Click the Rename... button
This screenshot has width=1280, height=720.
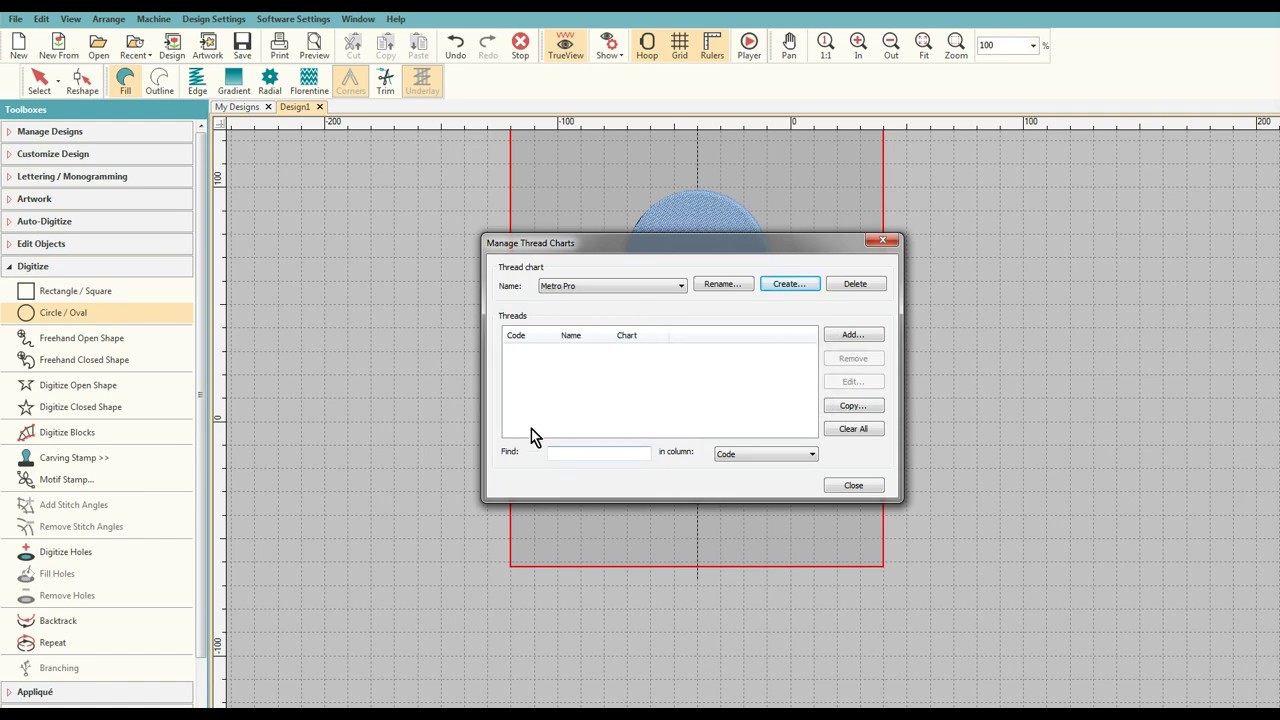pos(723,284)
